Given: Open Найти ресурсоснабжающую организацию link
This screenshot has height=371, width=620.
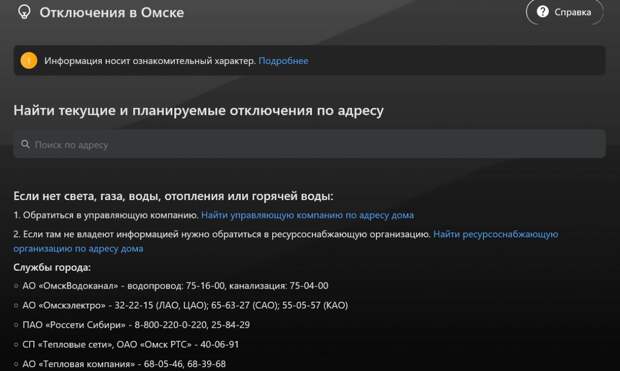Looking at the screenshot, I should 285,241.
